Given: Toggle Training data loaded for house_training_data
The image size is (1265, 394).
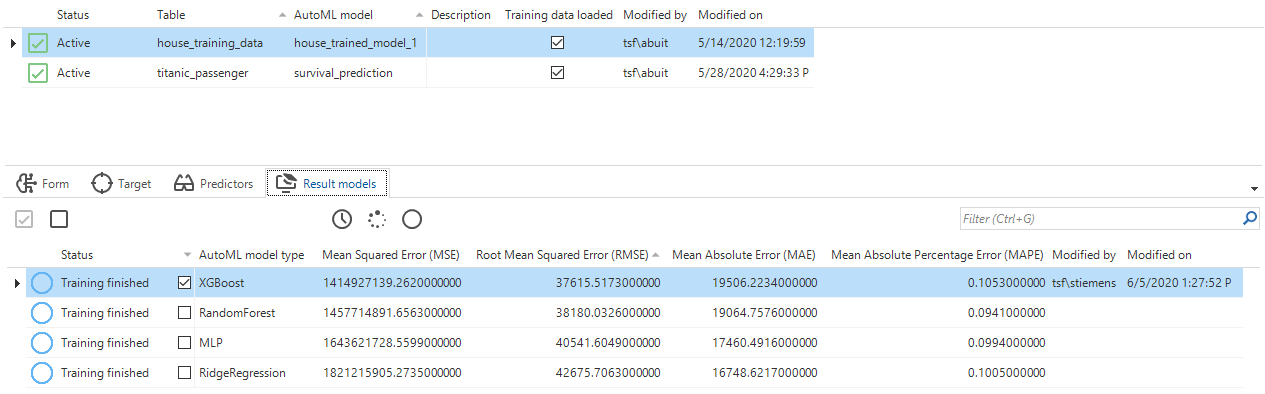Looking at the screenshot, I should pyautogui.click(x=558, y=43).
